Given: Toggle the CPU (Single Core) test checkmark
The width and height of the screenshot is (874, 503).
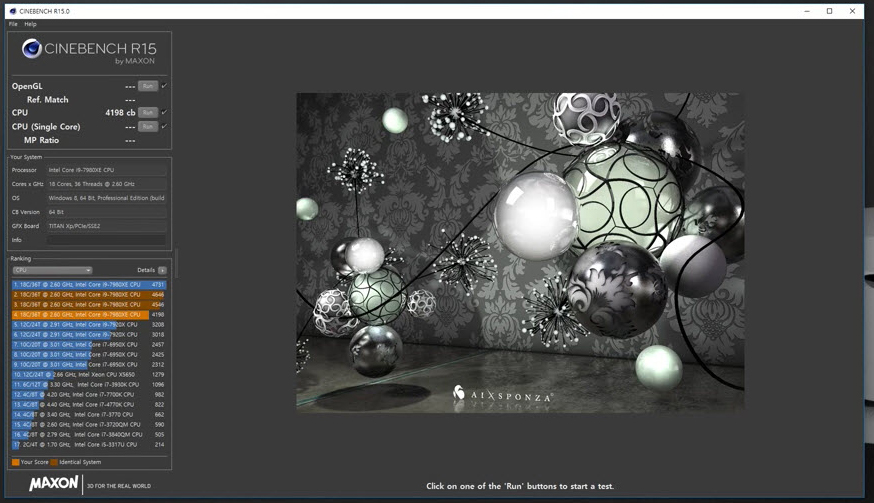Looking at the screenshot, I should click(x=164, y=127).
